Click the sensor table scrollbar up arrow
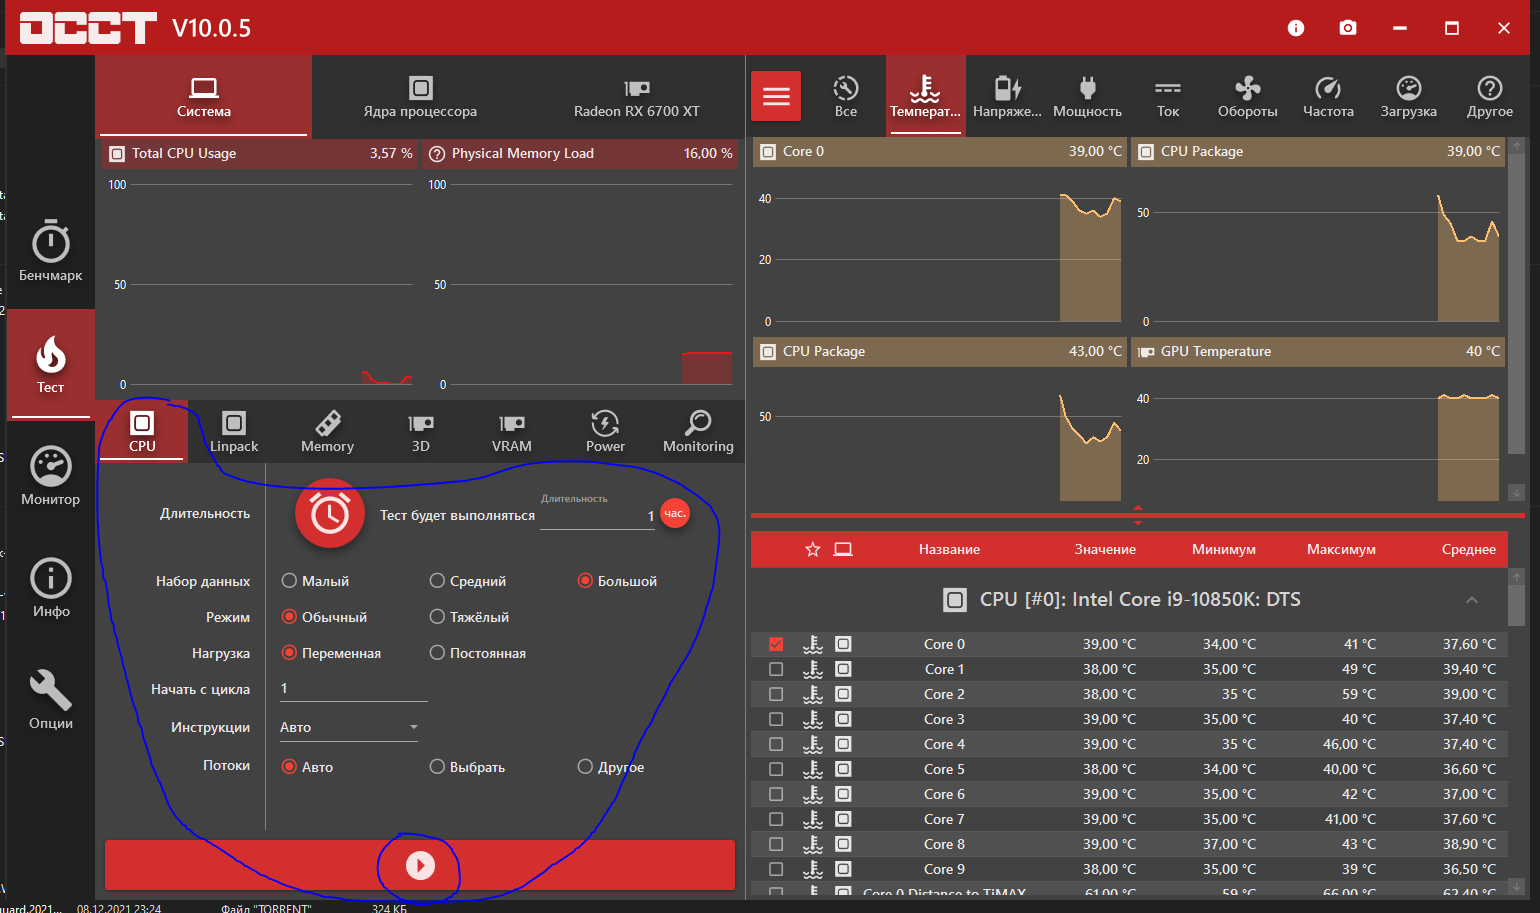This screenshot has width=1540, height=913. 1517,577
